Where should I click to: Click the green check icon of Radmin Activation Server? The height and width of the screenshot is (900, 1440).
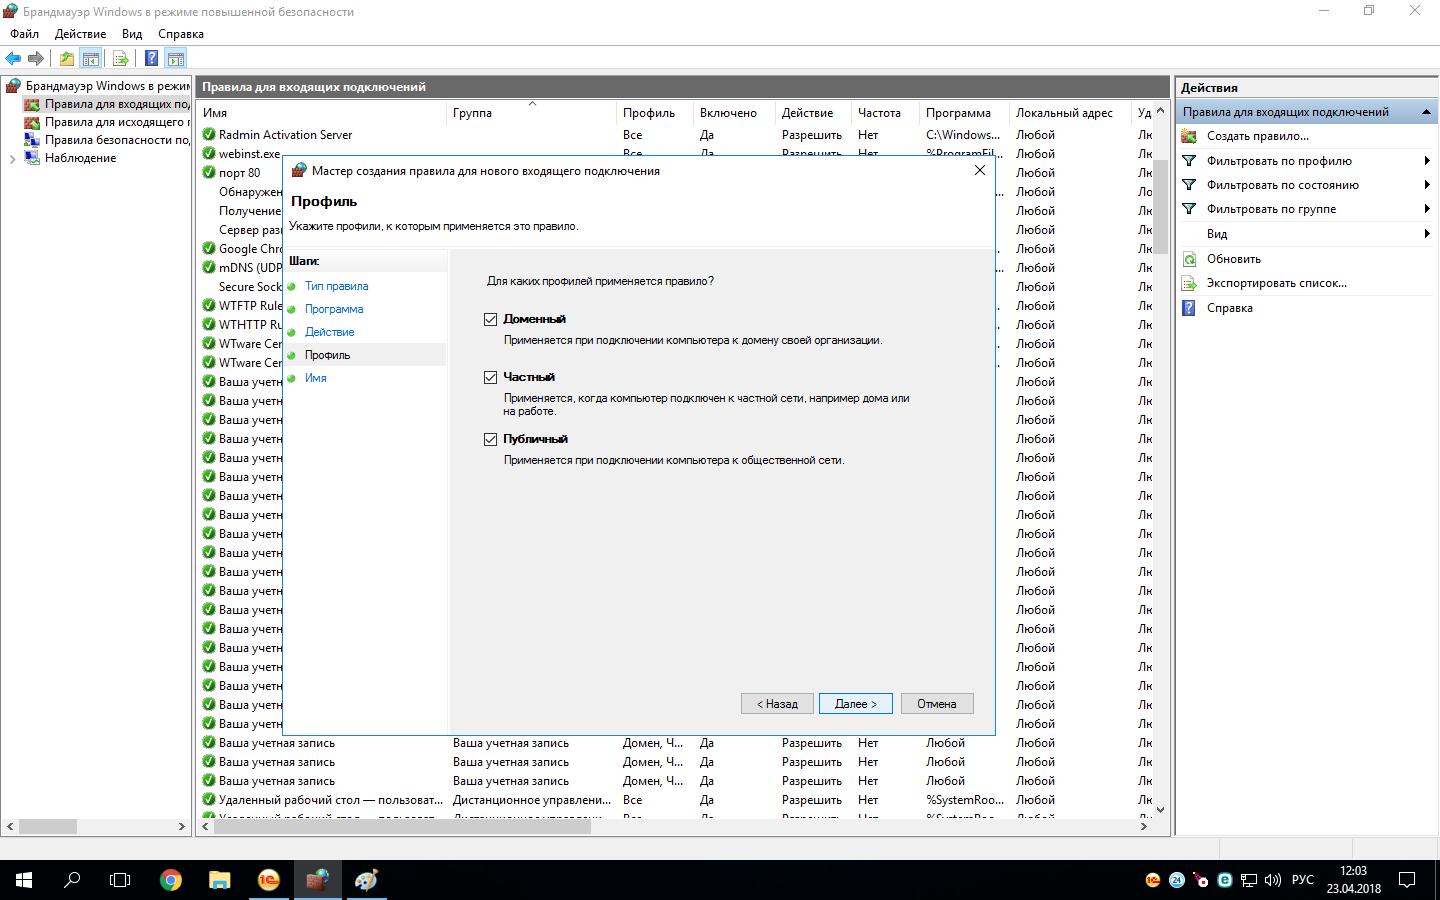click(209, 134)
